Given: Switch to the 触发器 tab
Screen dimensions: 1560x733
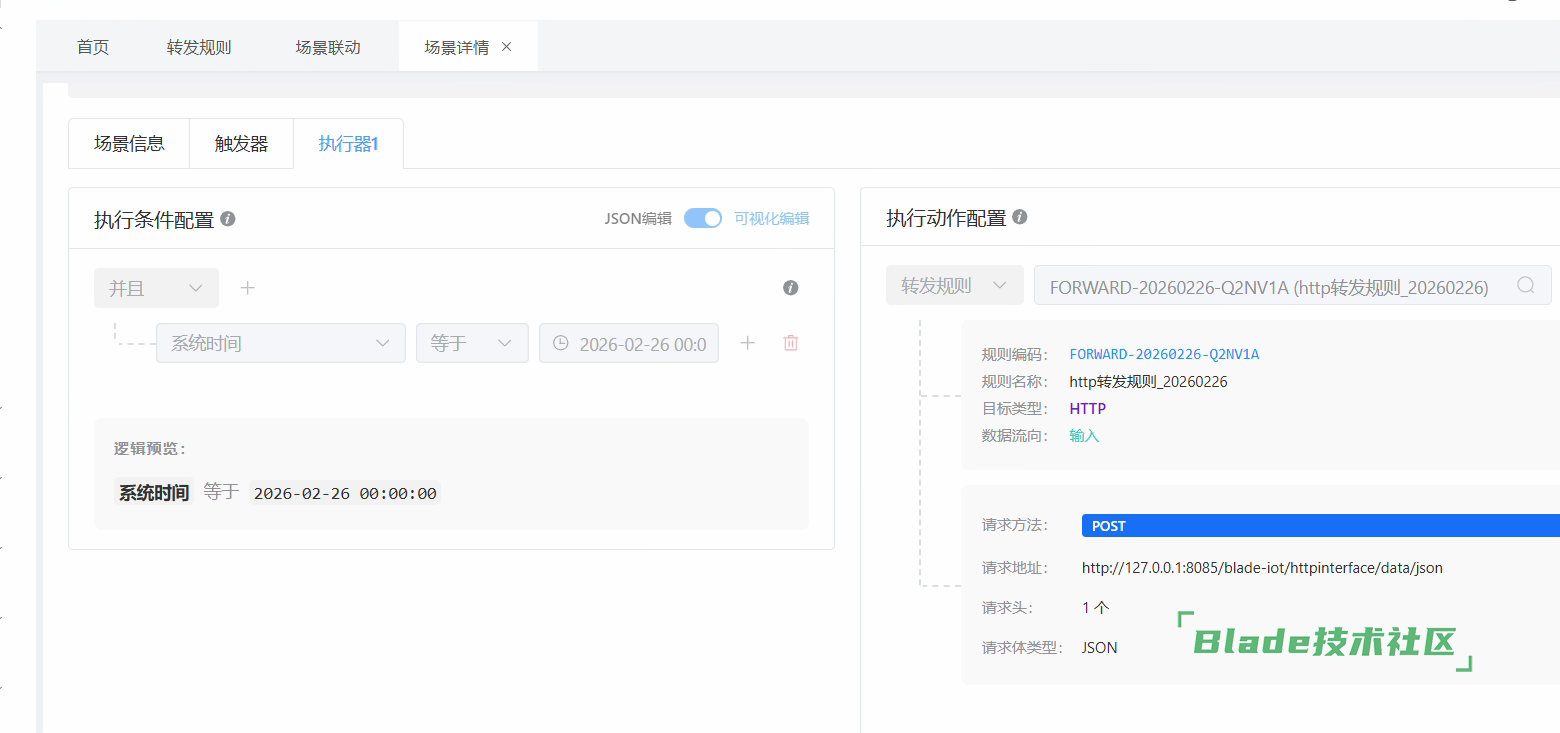Looking at the screenshot, I should 241,143.
